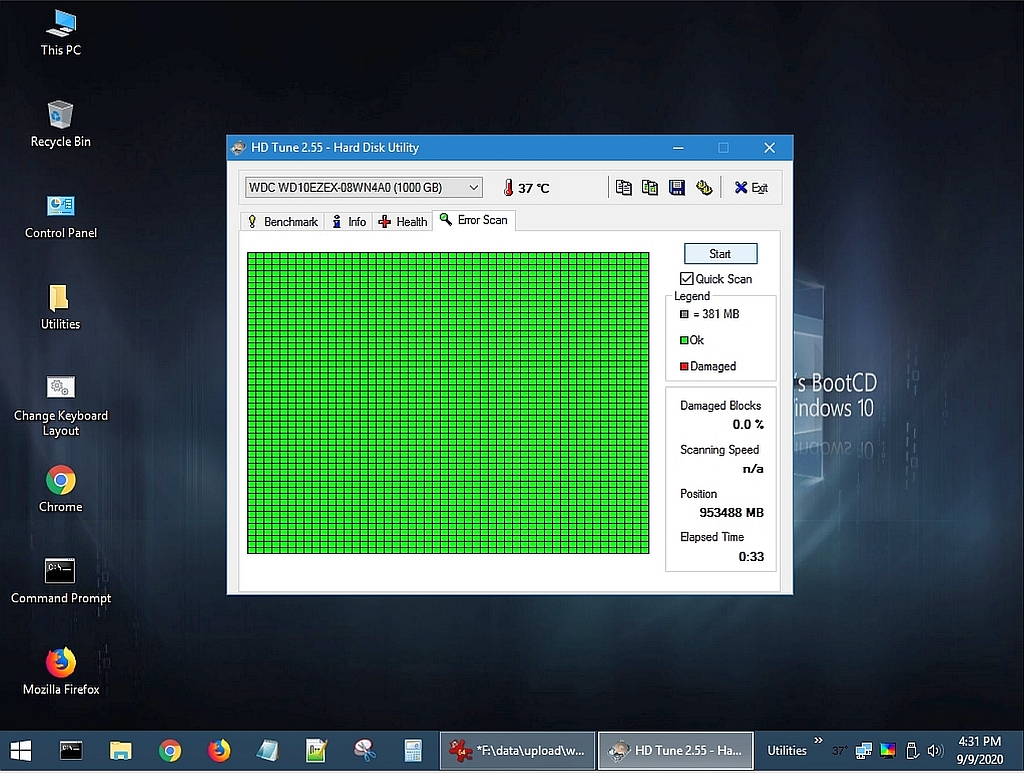This screenshot has width=1024, height=773.
Task: Open the snipping tool taskbar icon
Action: (x=364, y=751)
